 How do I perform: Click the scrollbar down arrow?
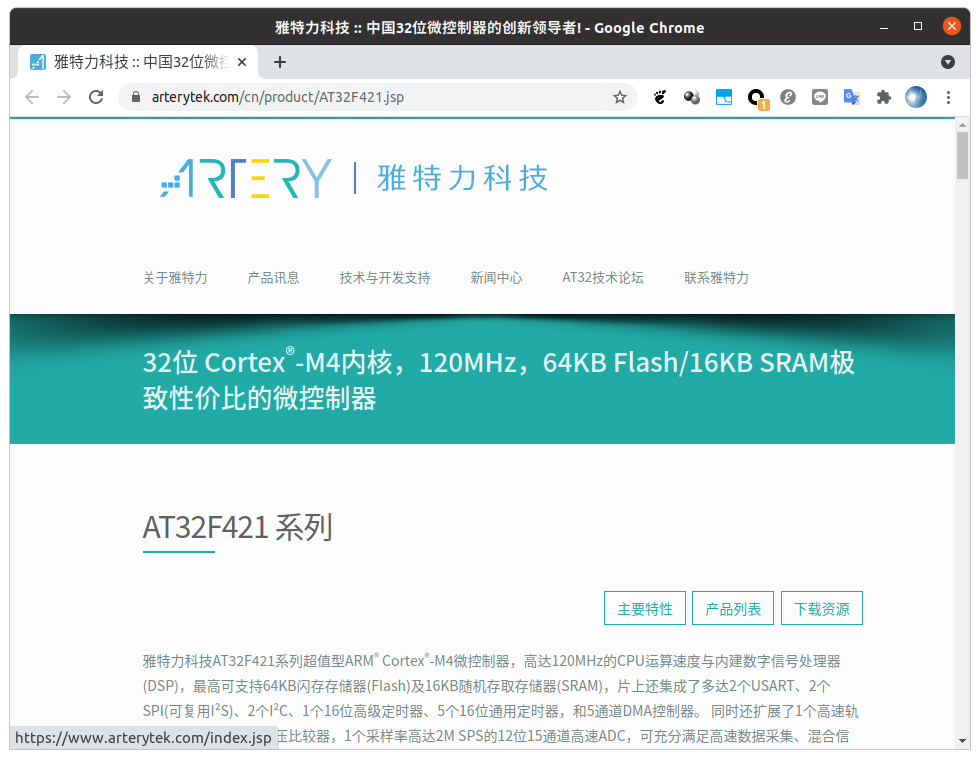[x=962, y=741]
